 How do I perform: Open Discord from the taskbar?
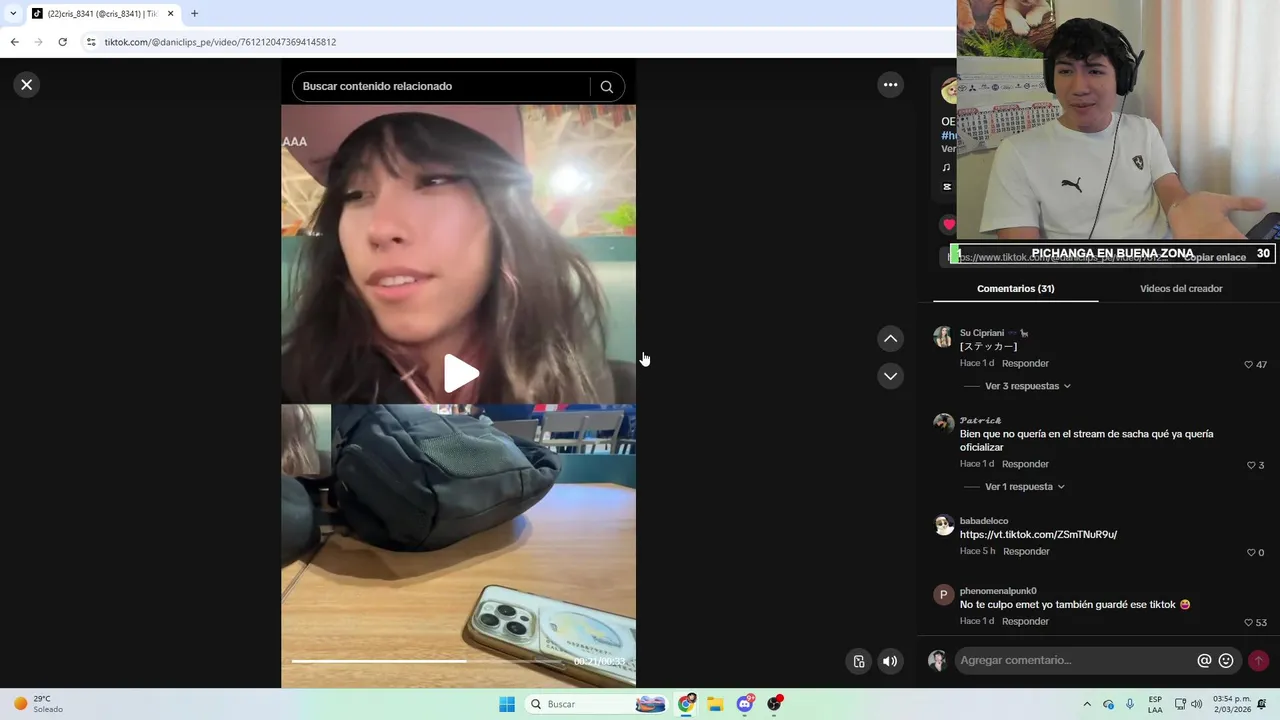[745, 704]
